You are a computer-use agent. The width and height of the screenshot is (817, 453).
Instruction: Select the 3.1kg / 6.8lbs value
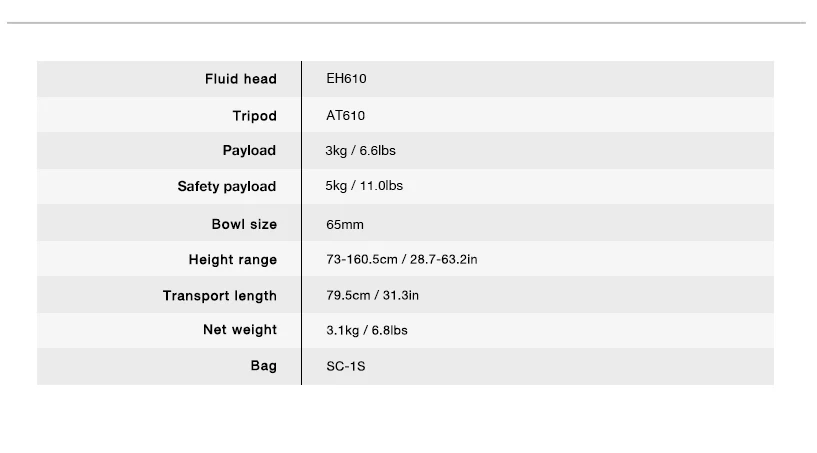(367, 330)
